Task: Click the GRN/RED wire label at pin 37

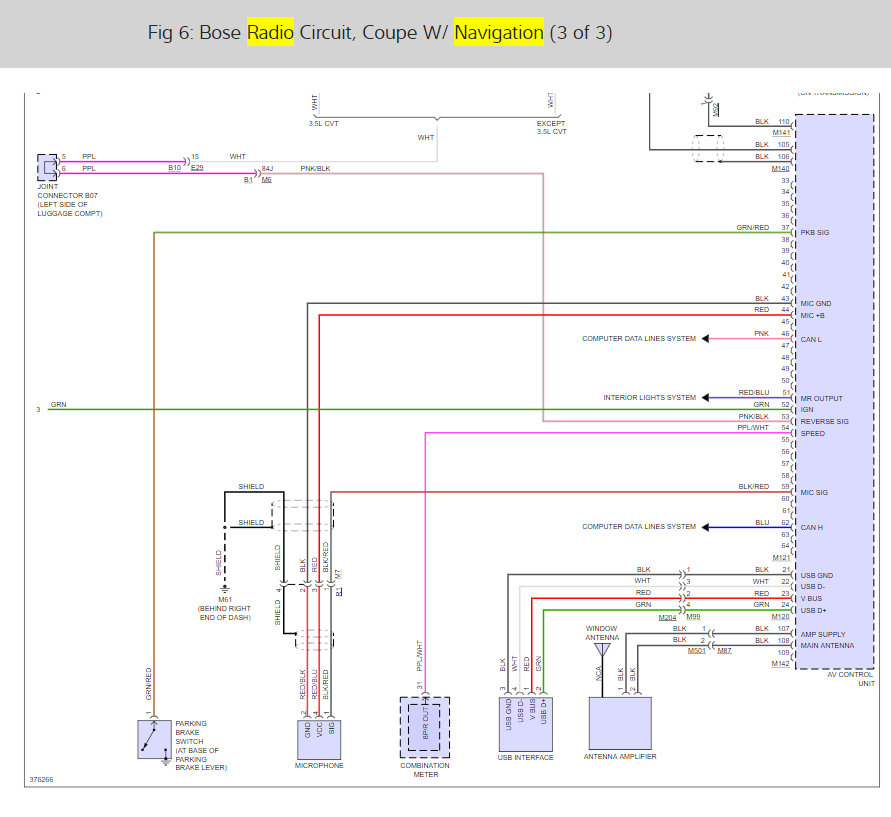Action: [752, 227]
